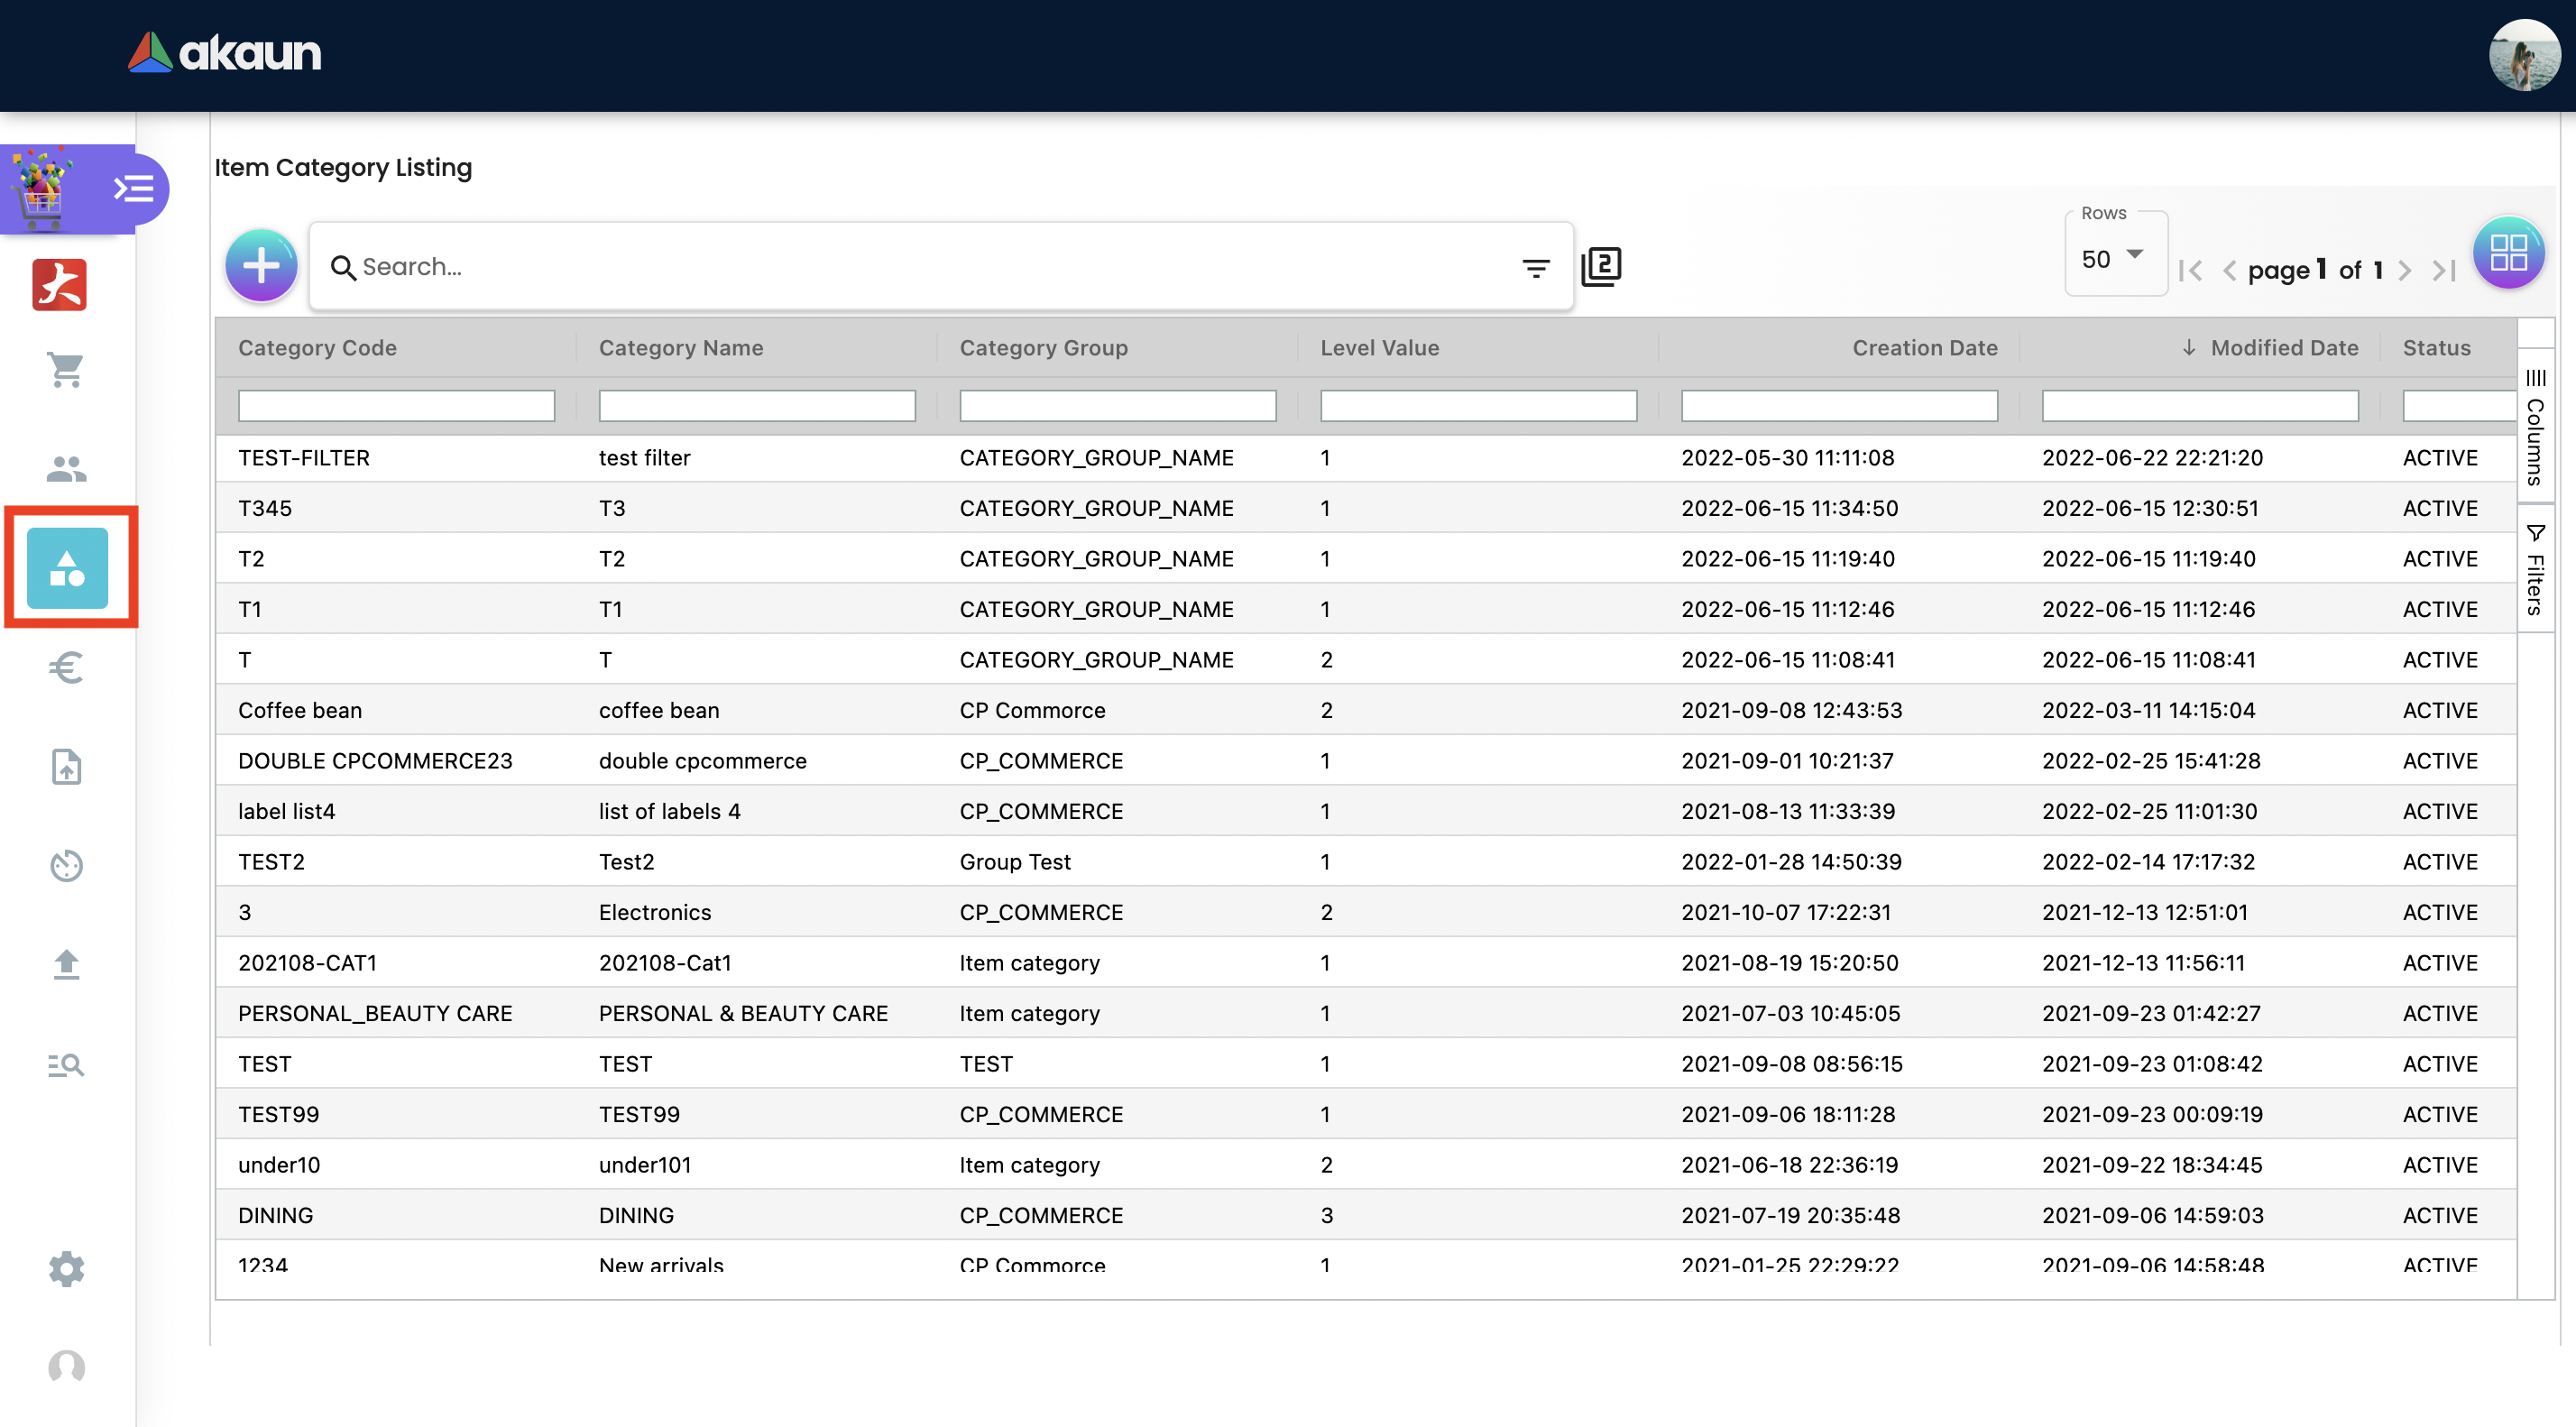Screen dimensions: 2576x1427
Task: Open user profile avatar in top bar
Action: (x=2522, y=55)
